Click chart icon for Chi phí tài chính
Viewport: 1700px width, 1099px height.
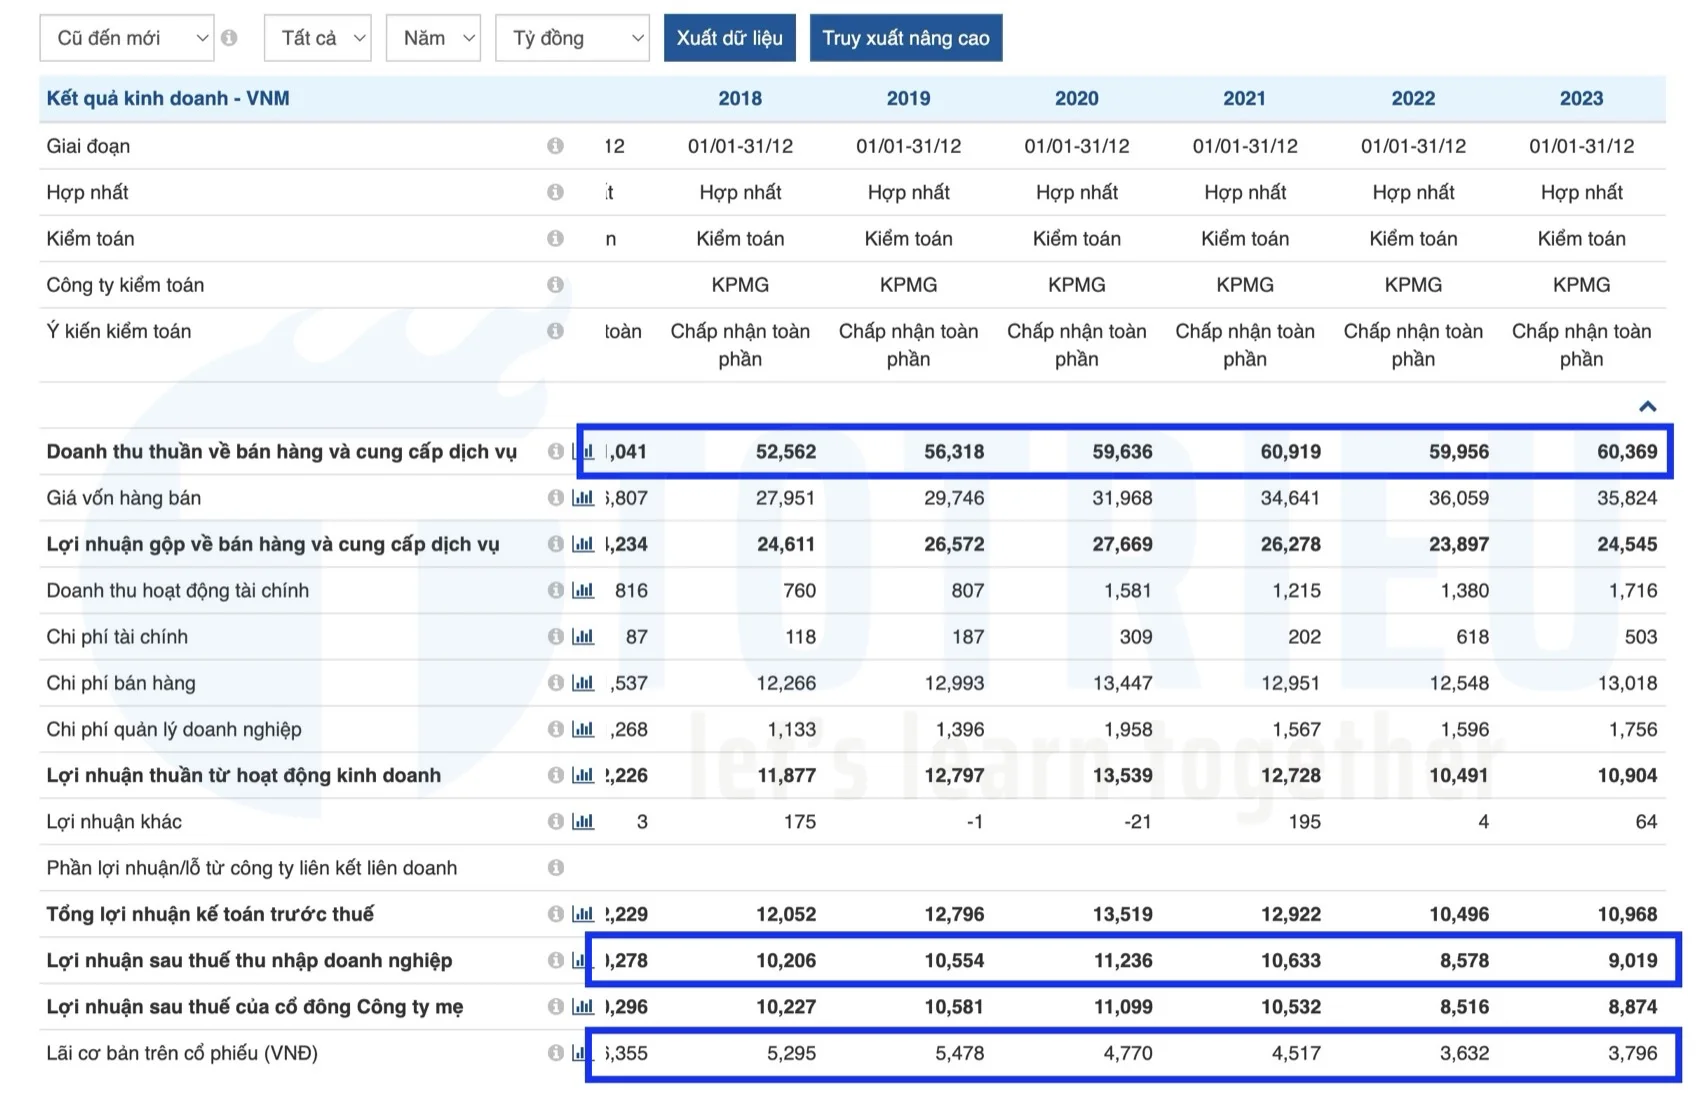point(583,637)
